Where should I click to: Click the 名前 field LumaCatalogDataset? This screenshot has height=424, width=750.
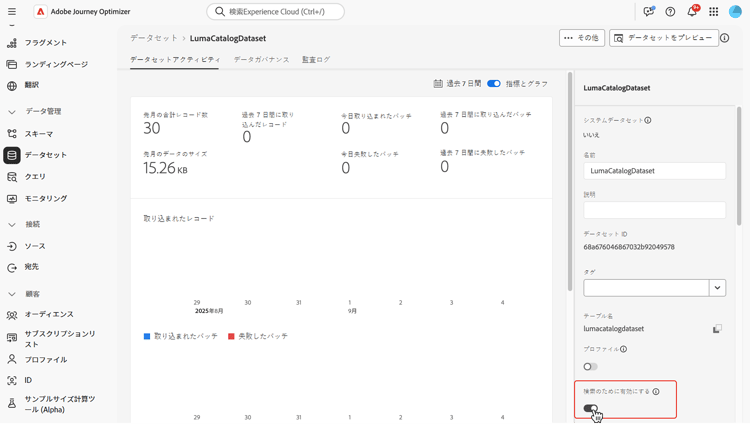(654, 171)
